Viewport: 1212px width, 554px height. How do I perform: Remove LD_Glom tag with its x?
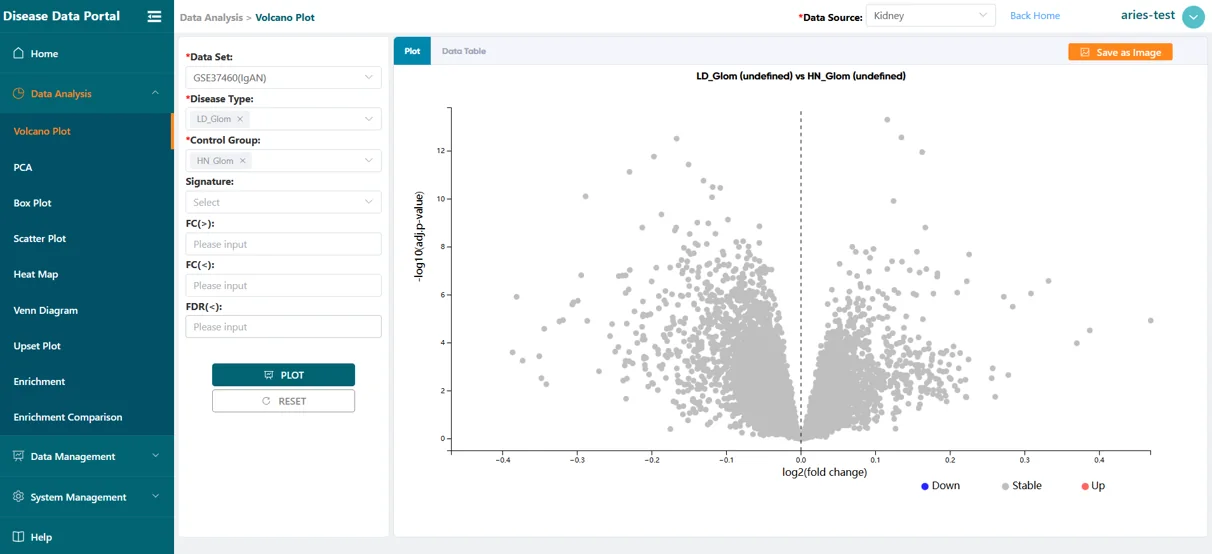(240, 119)
